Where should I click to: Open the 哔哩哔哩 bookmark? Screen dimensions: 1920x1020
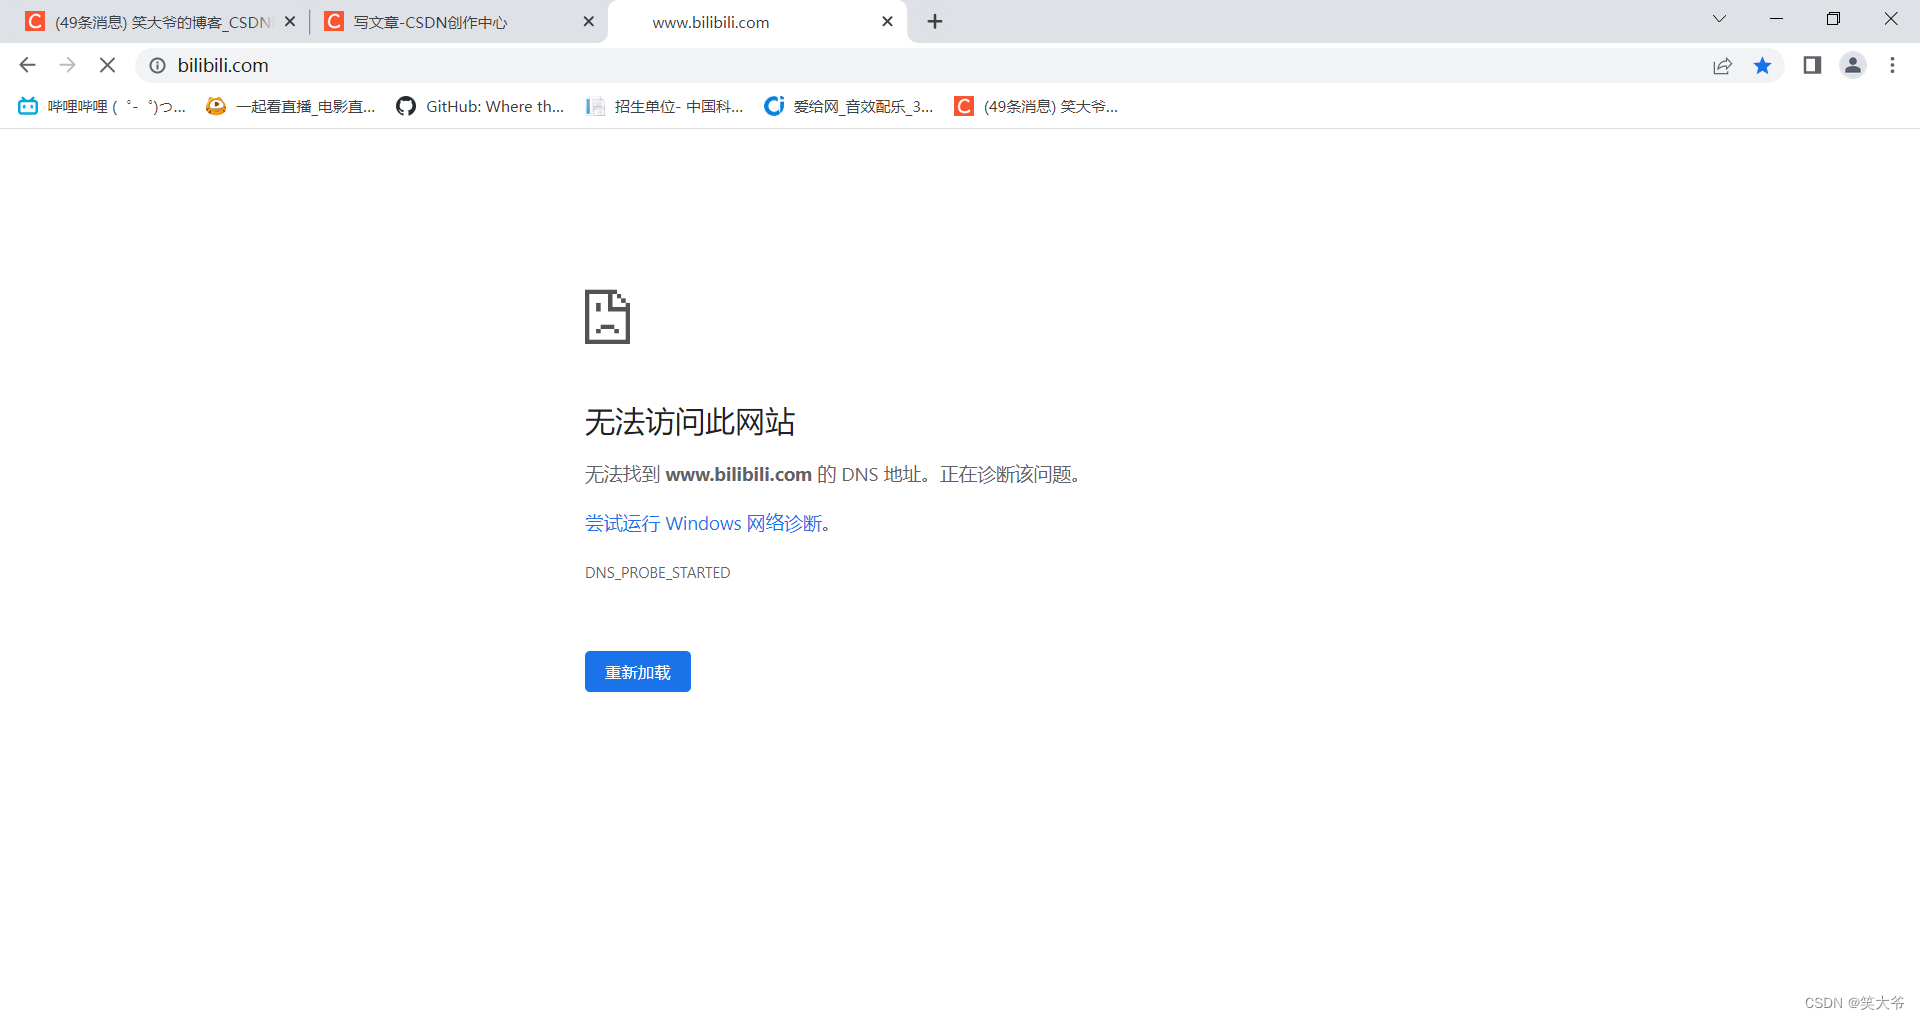coord(102,106)
